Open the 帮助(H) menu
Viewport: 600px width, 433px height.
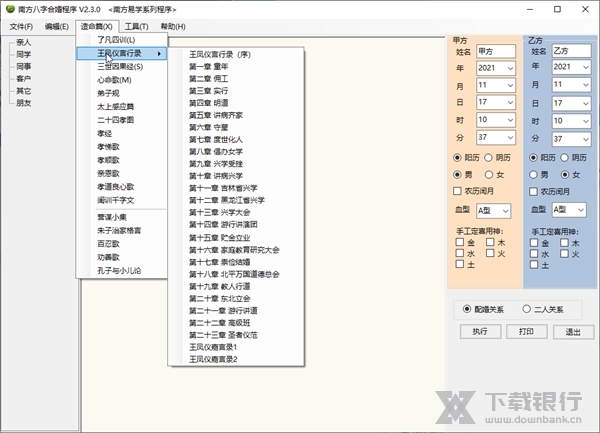point(173,26)
